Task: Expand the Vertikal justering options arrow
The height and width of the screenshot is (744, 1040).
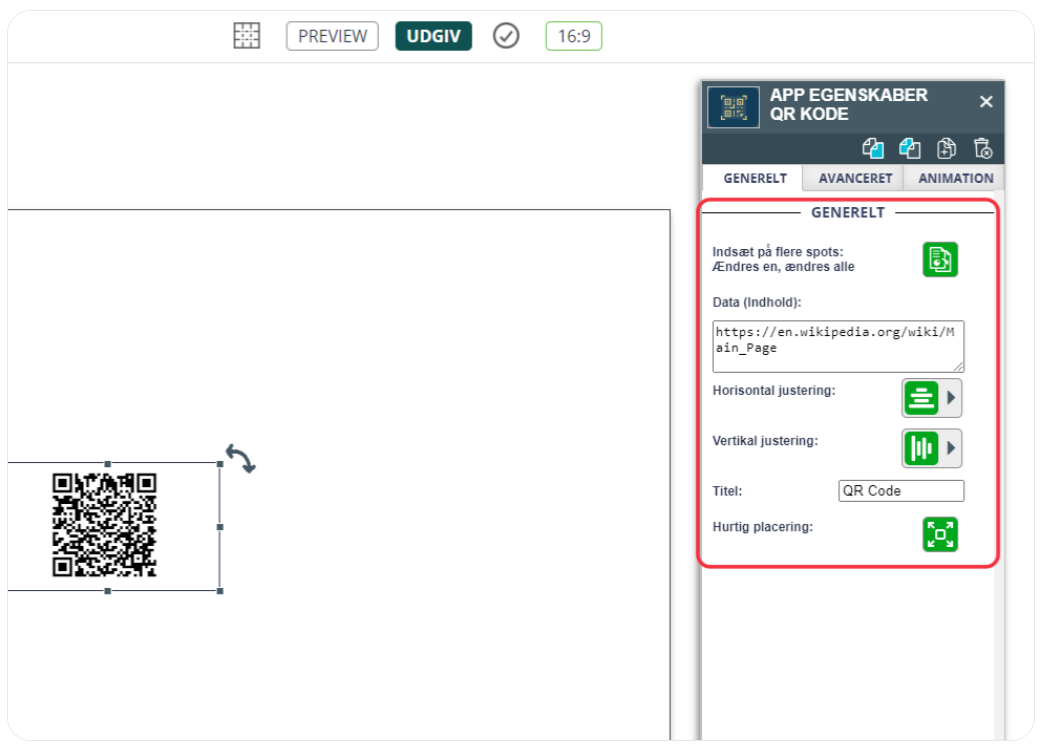Action: point(951,448)
